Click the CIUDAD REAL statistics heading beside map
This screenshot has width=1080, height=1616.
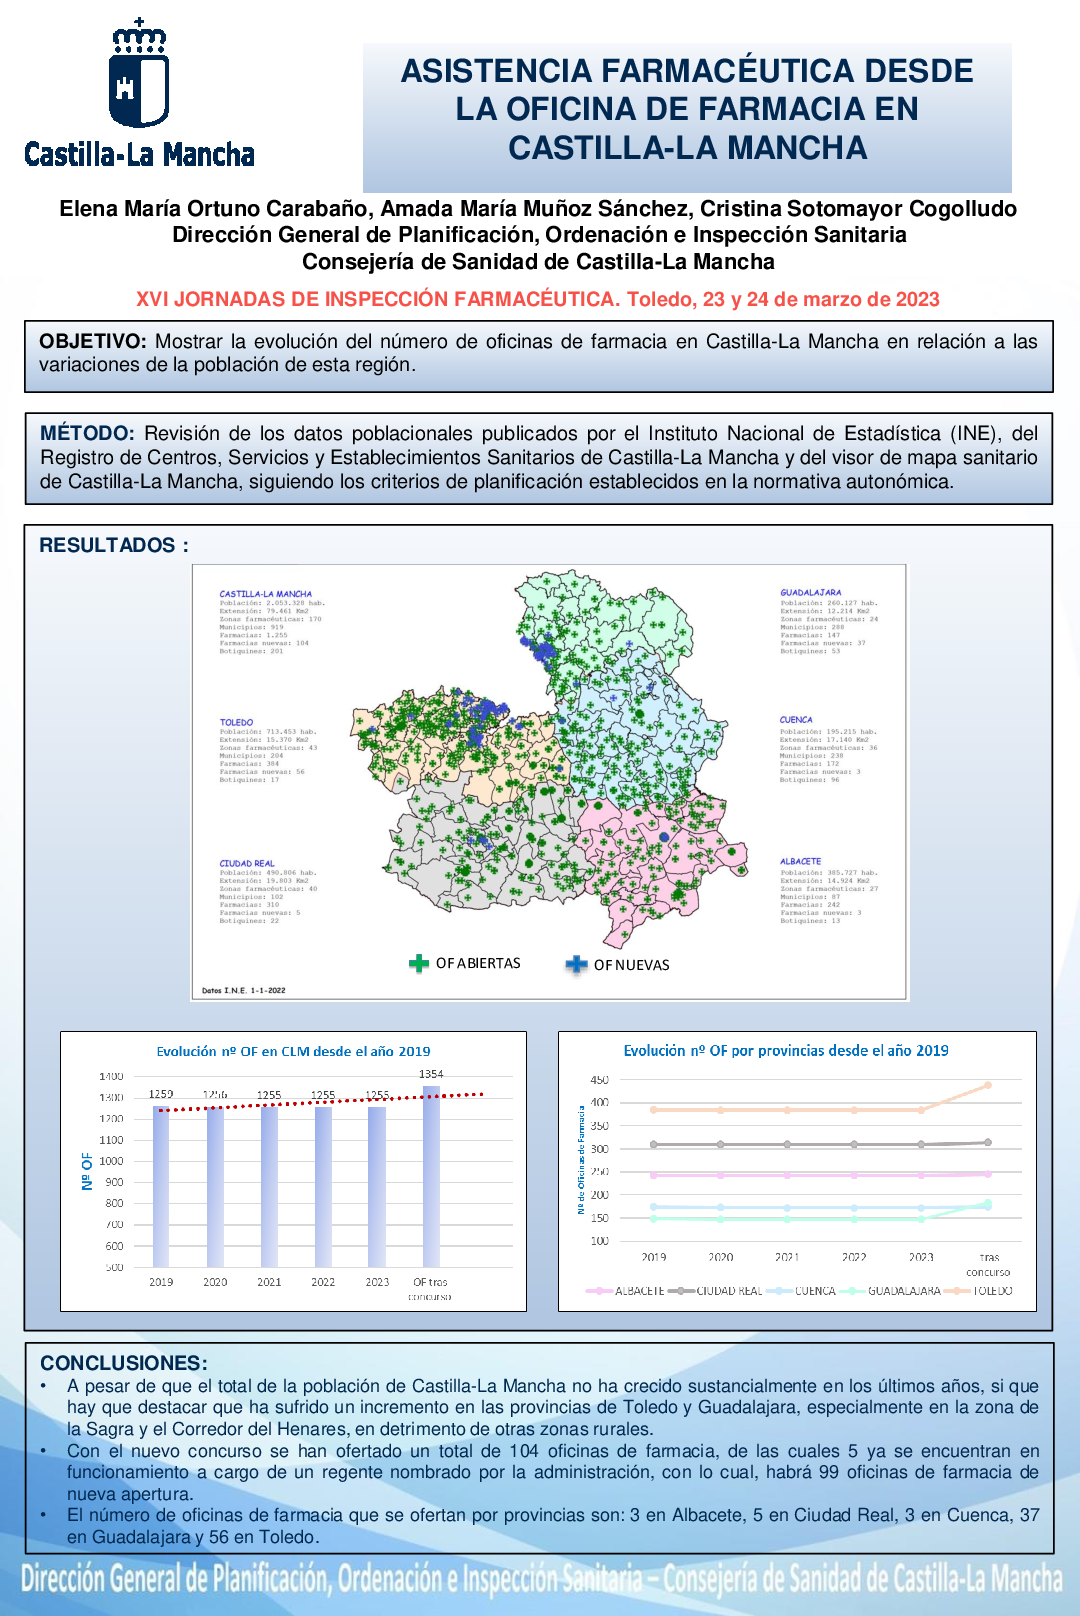[247, 863]
